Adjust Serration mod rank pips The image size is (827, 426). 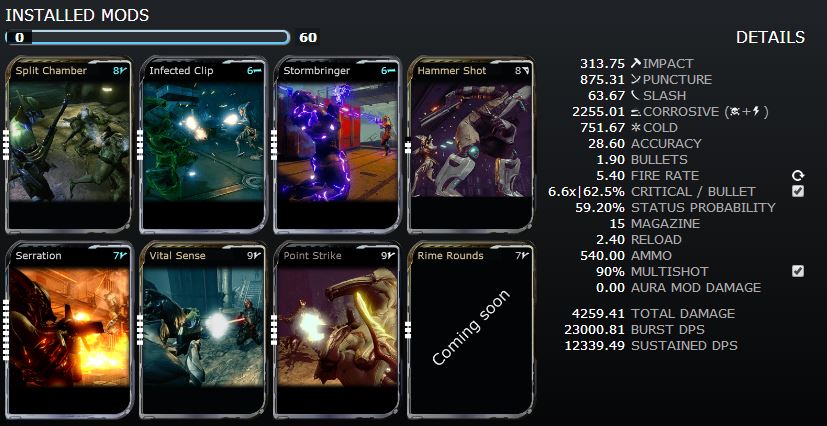pyautogui.click(x=6, y=331)
